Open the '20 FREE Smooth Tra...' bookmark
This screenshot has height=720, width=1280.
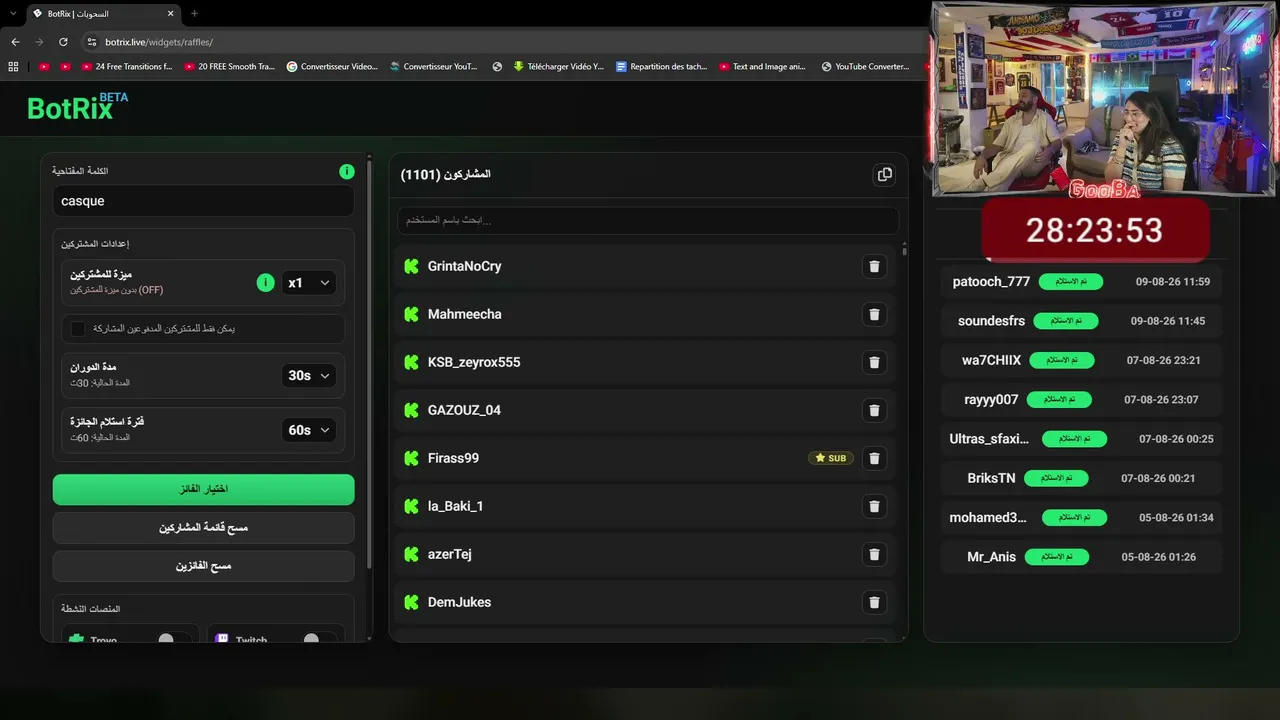[229, 67]
